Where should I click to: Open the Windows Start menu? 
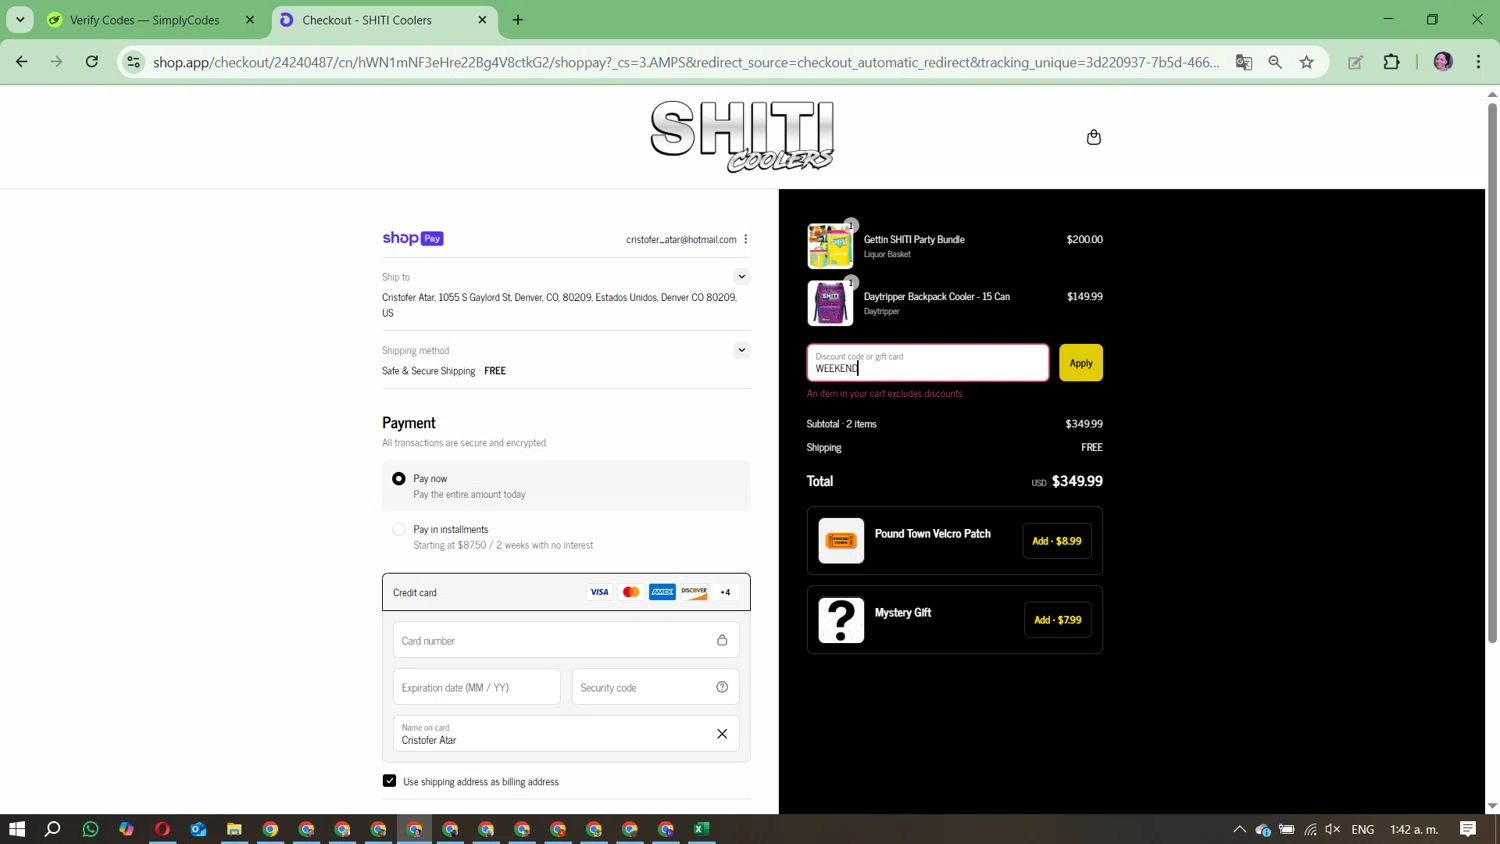(x=17, y=829)
